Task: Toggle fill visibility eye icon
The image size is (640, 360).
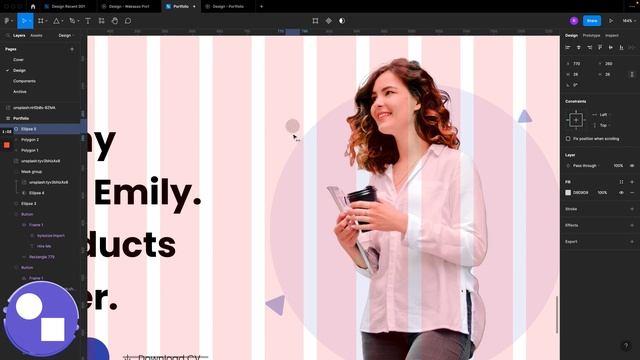Action: click(x=621, y=193)
